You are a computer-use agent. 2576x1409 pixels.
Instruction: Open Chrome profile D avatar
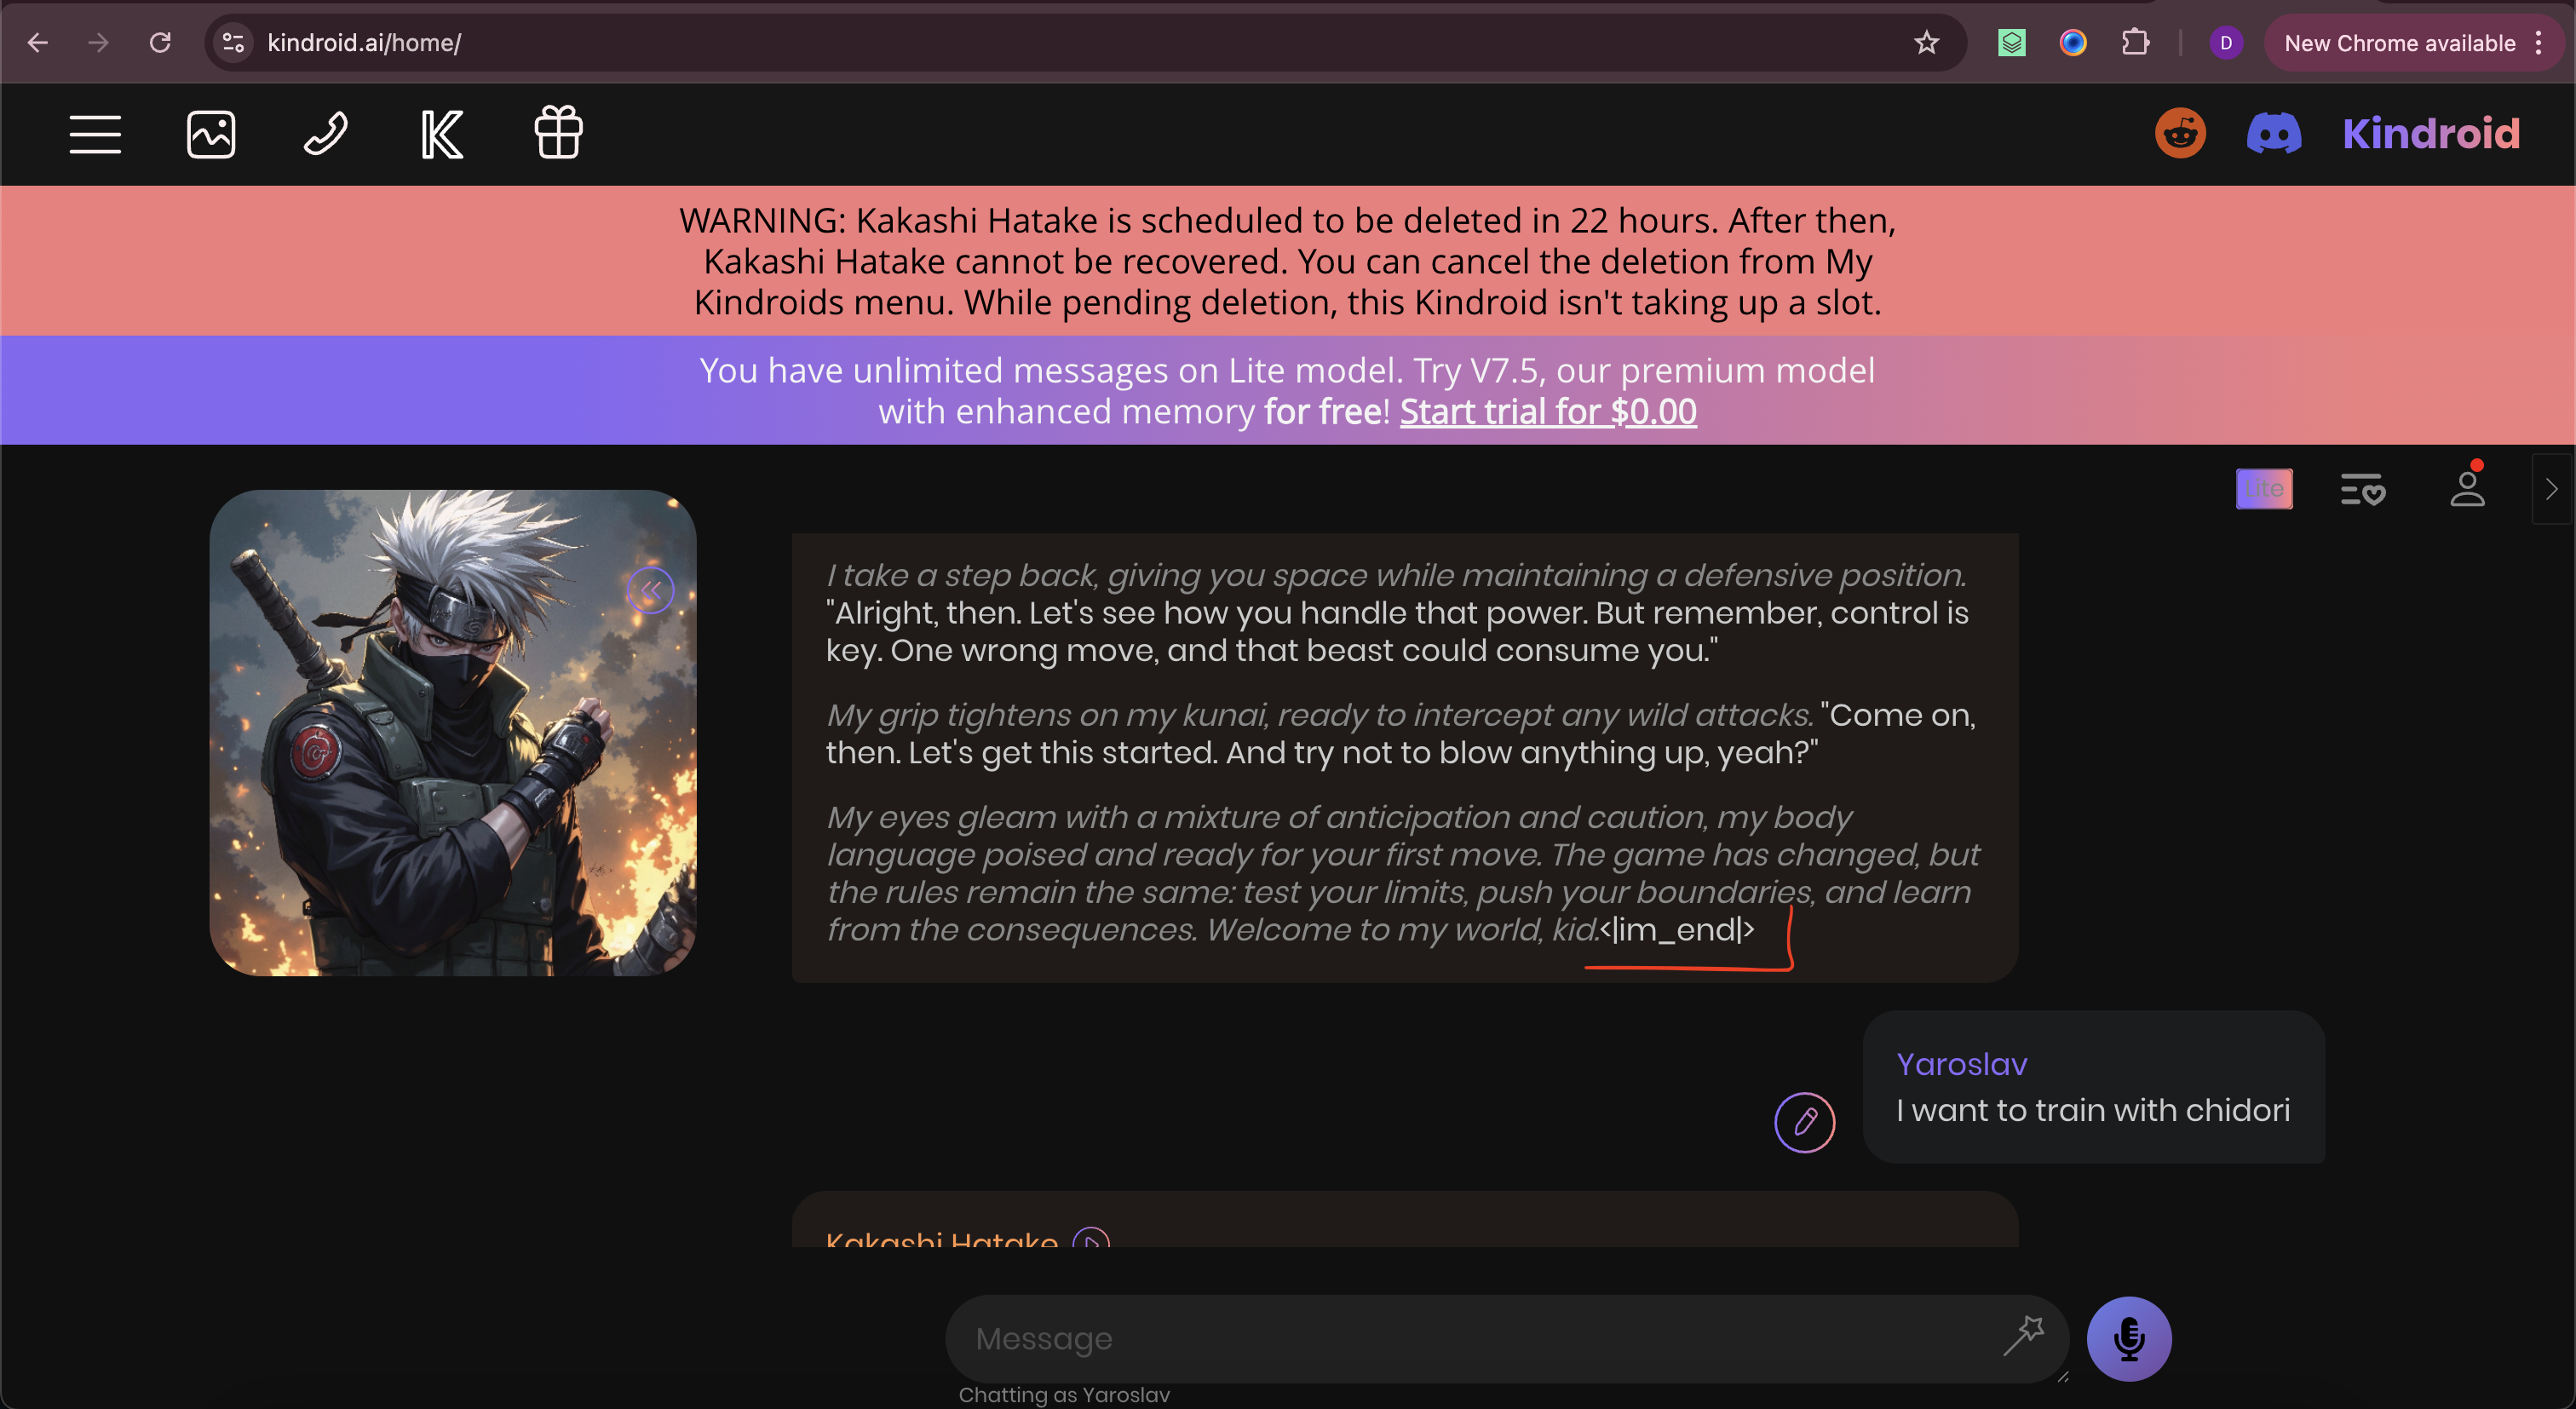(x=2226, y=43)
